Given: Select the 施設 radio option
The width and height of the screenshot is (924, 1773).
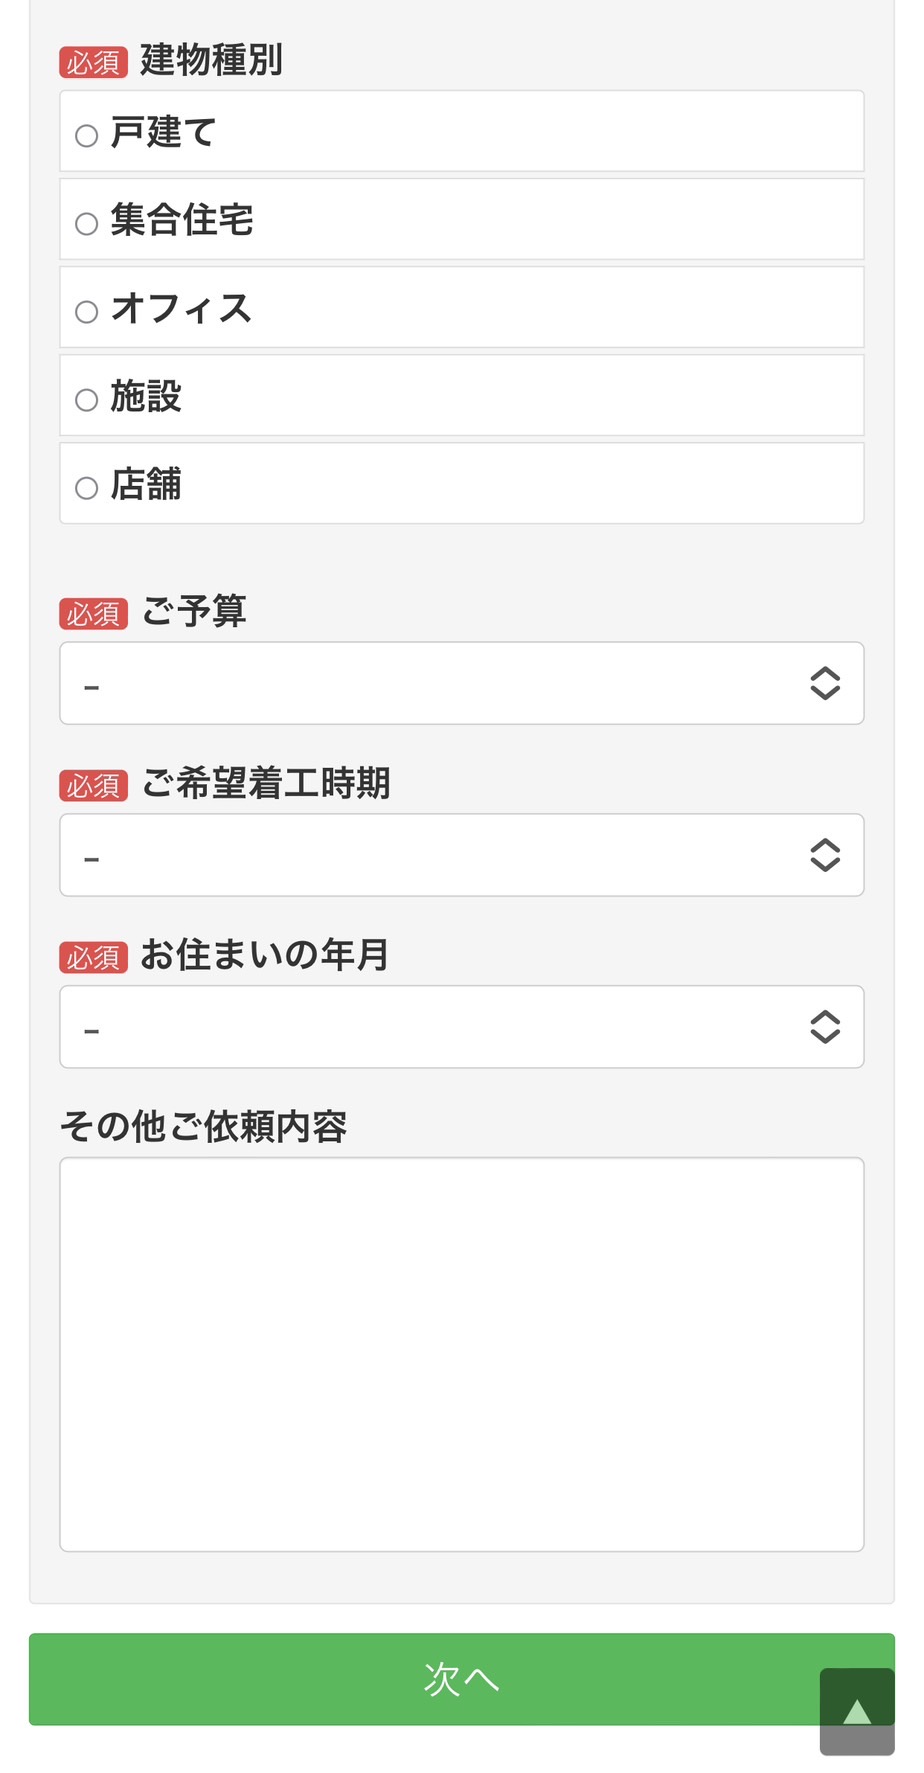Looking at the screenshot, I should (x=86, y=399).
